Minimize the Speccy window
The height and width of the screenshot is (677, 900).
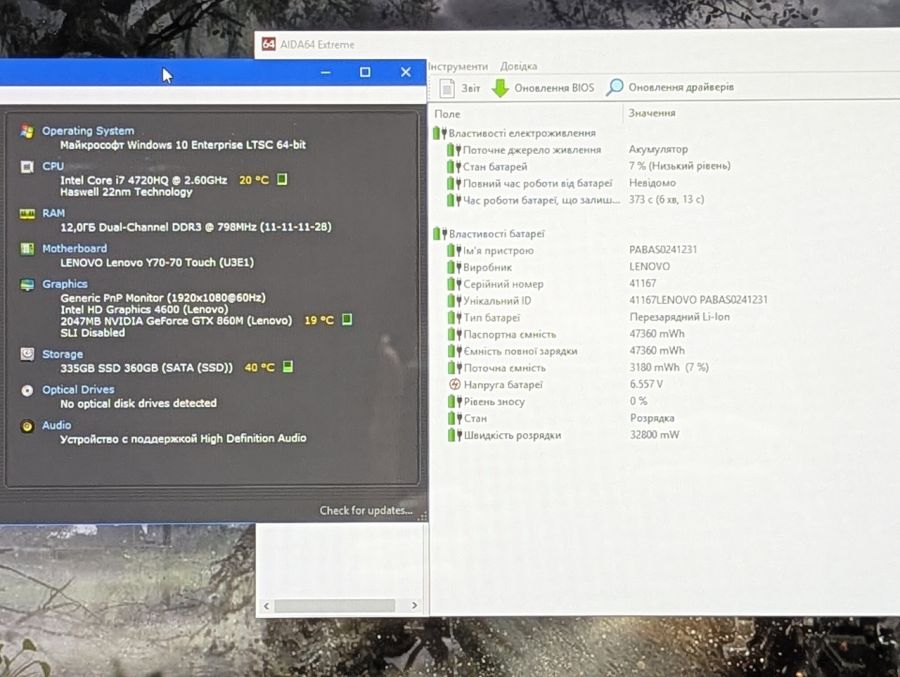tap(325, 73)
